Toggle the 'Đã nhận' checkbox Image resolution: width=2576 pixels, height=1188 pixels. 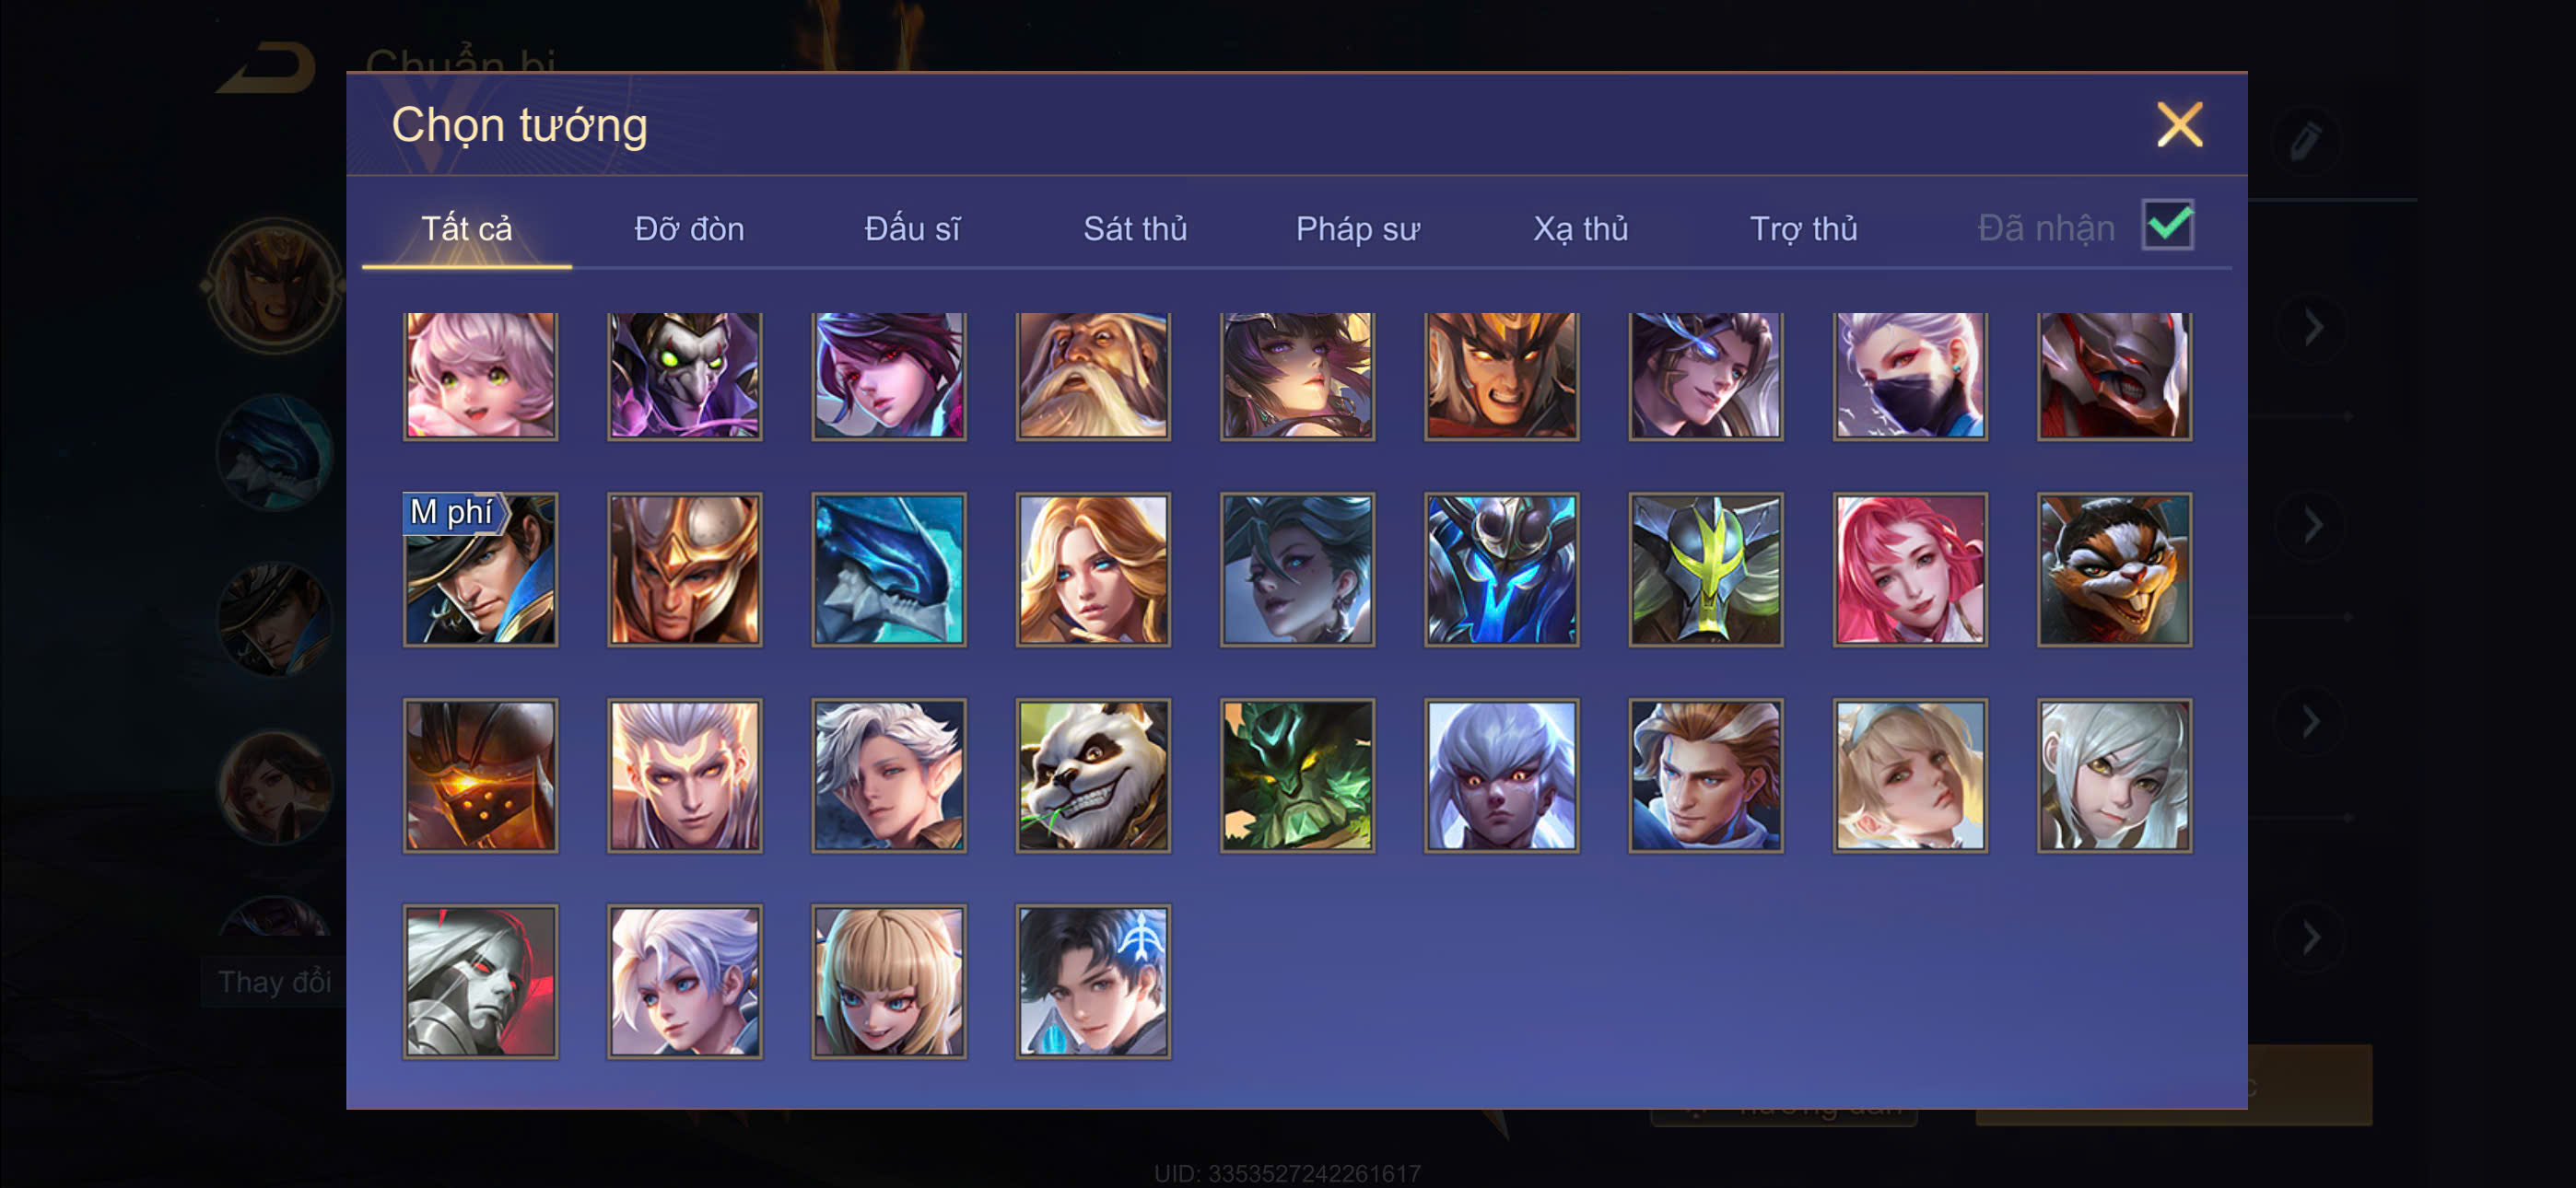[x=2167, y=225]
